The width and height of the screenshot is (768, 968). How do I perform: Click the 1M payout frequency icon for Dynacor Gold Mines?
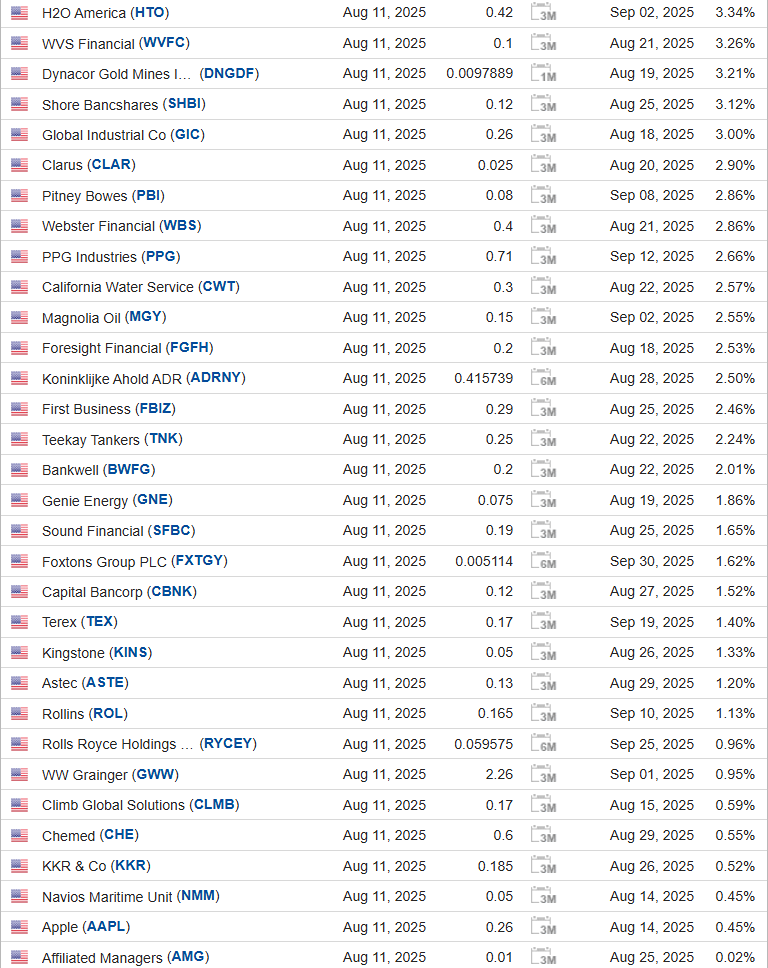point(544,74)
